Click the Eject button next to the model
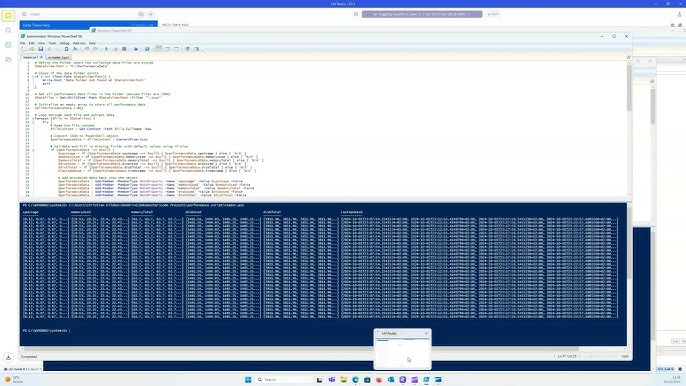686x386 pixels. coord(493,14)
